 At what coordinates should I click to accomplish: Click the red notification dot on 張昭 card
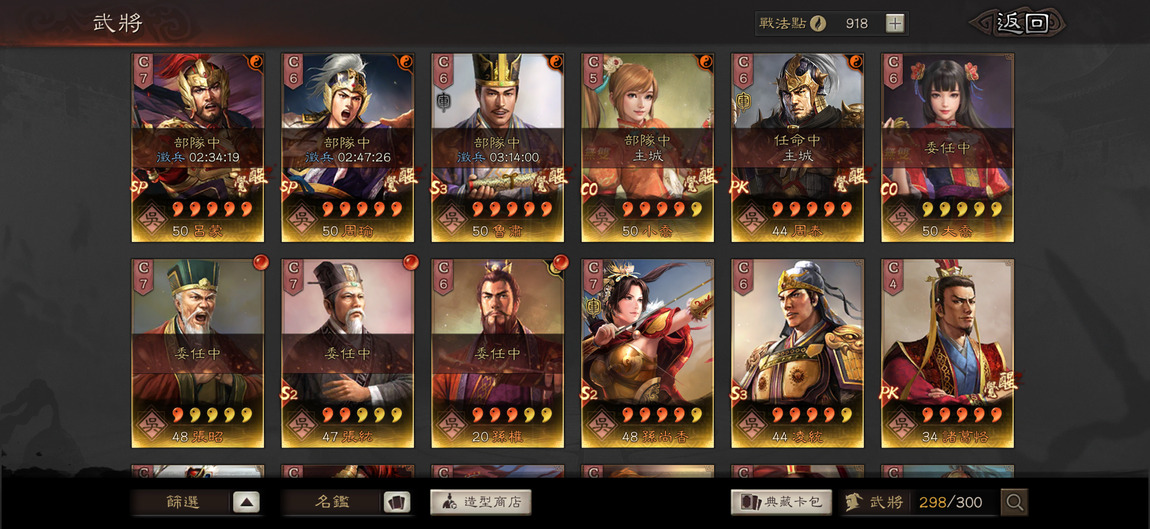tap(260, 262)
